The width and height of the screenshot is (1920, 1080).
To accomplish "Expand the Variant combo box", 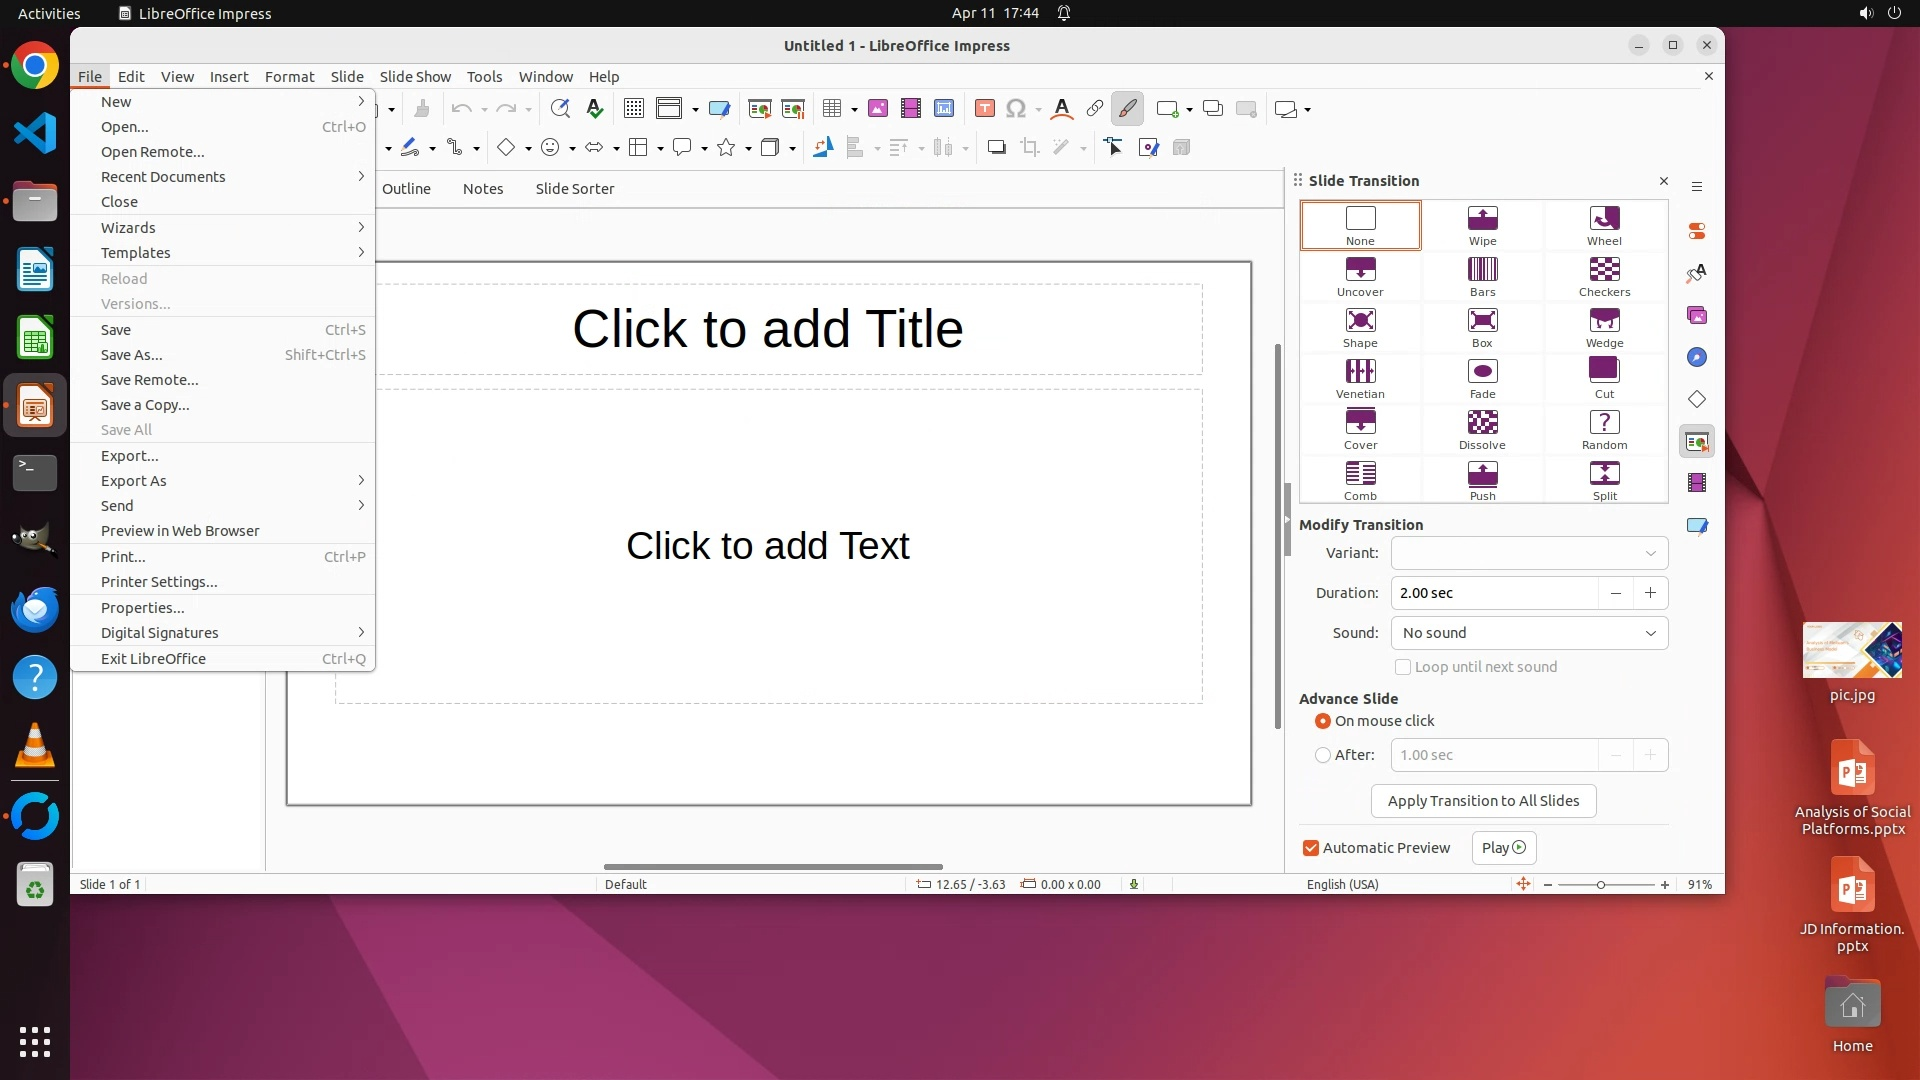I will coord(1529,553).
